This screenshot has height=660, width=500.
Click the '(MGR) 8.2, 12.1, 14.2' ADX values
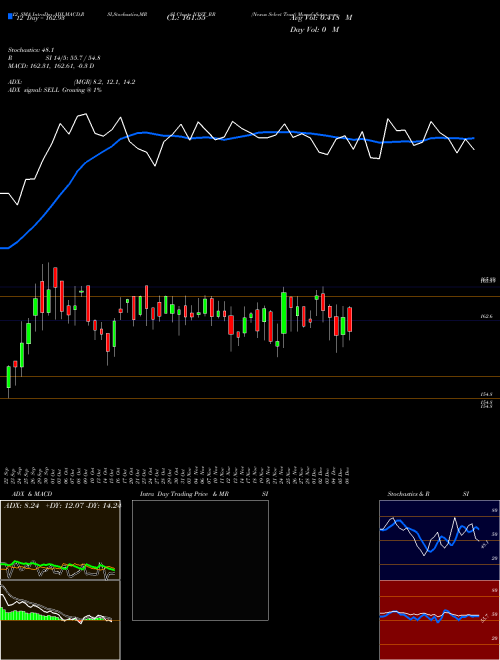(105, 82)
